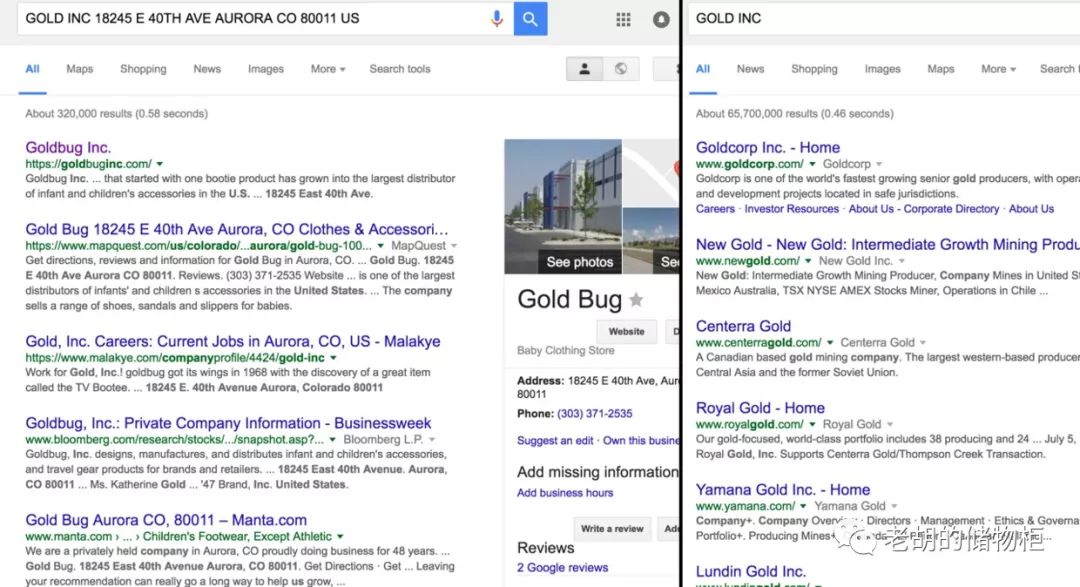Open the New Gold result

pyautogui.click(x=887, y=245)
